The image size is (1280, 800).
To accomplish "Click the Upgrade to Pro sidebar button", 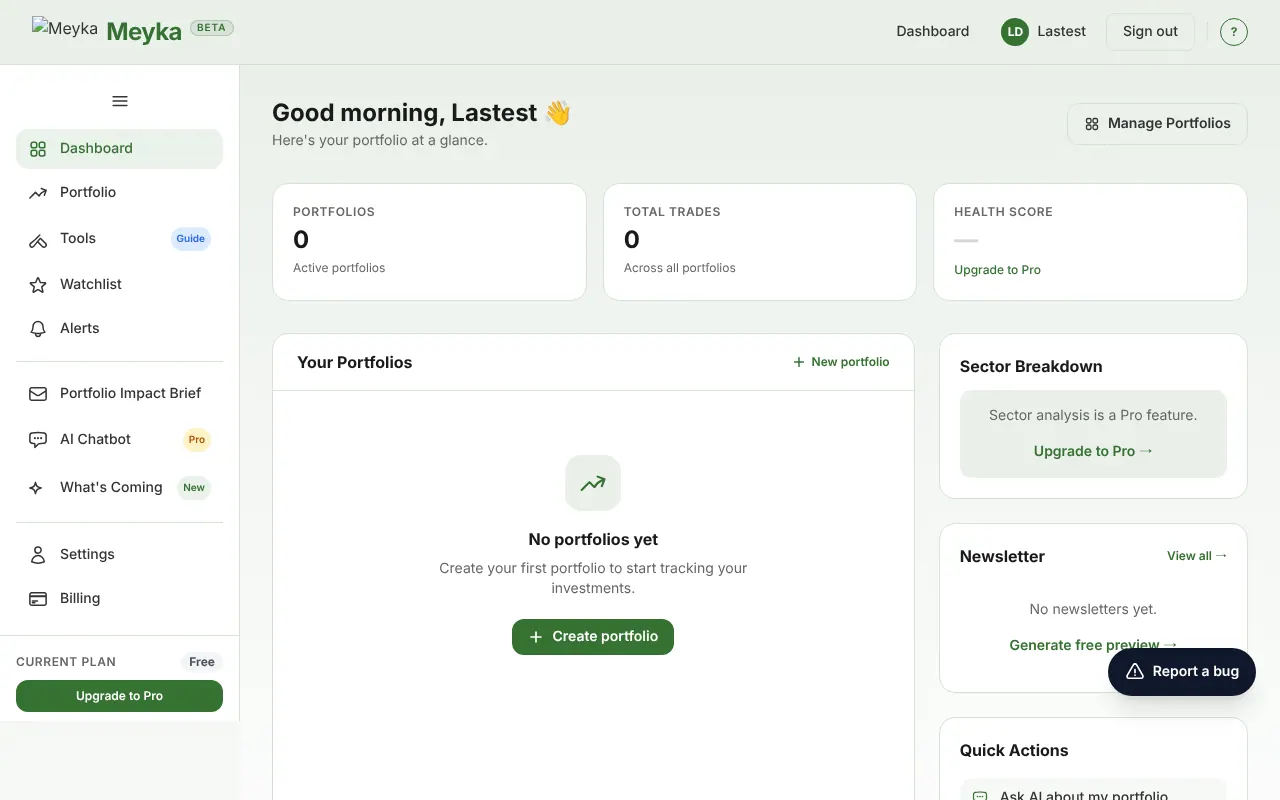I will point(119,696).
